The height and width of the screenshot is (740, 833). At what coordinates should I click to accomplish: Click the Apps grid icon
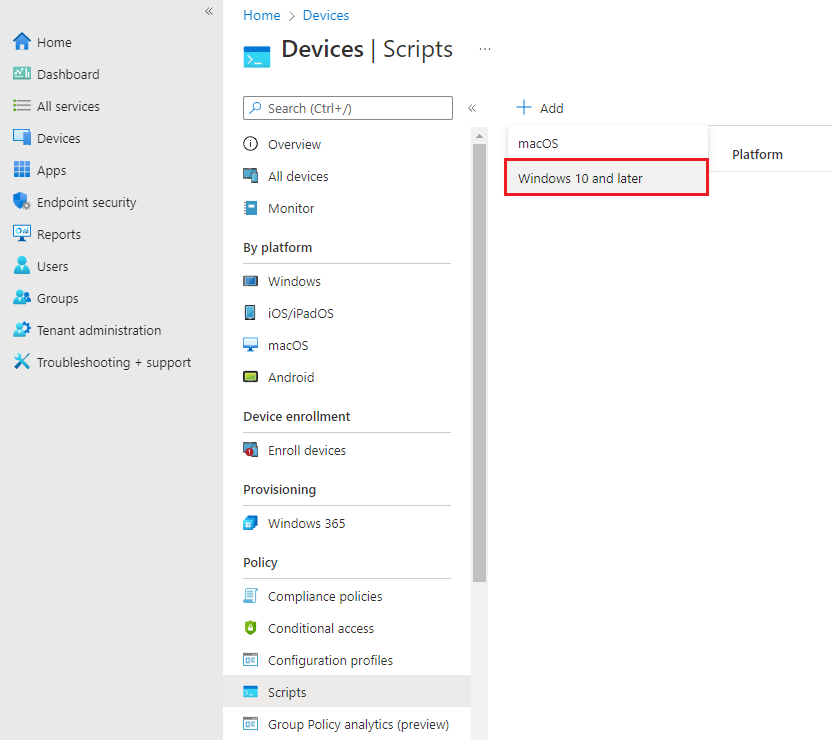point(22,169)
